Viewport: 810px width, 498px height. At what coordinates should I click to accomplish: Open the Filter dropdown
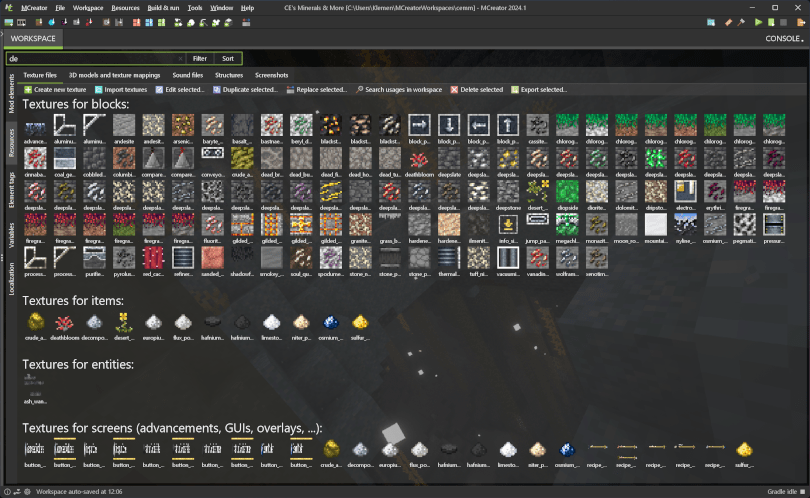click(200, 59)
